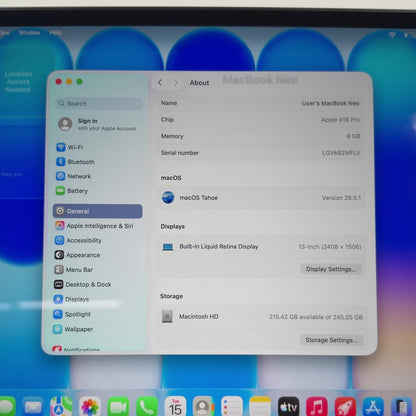This screenshot has height=416, width=416.
Task: Open Appearance settings
Action: coord(77,255)
